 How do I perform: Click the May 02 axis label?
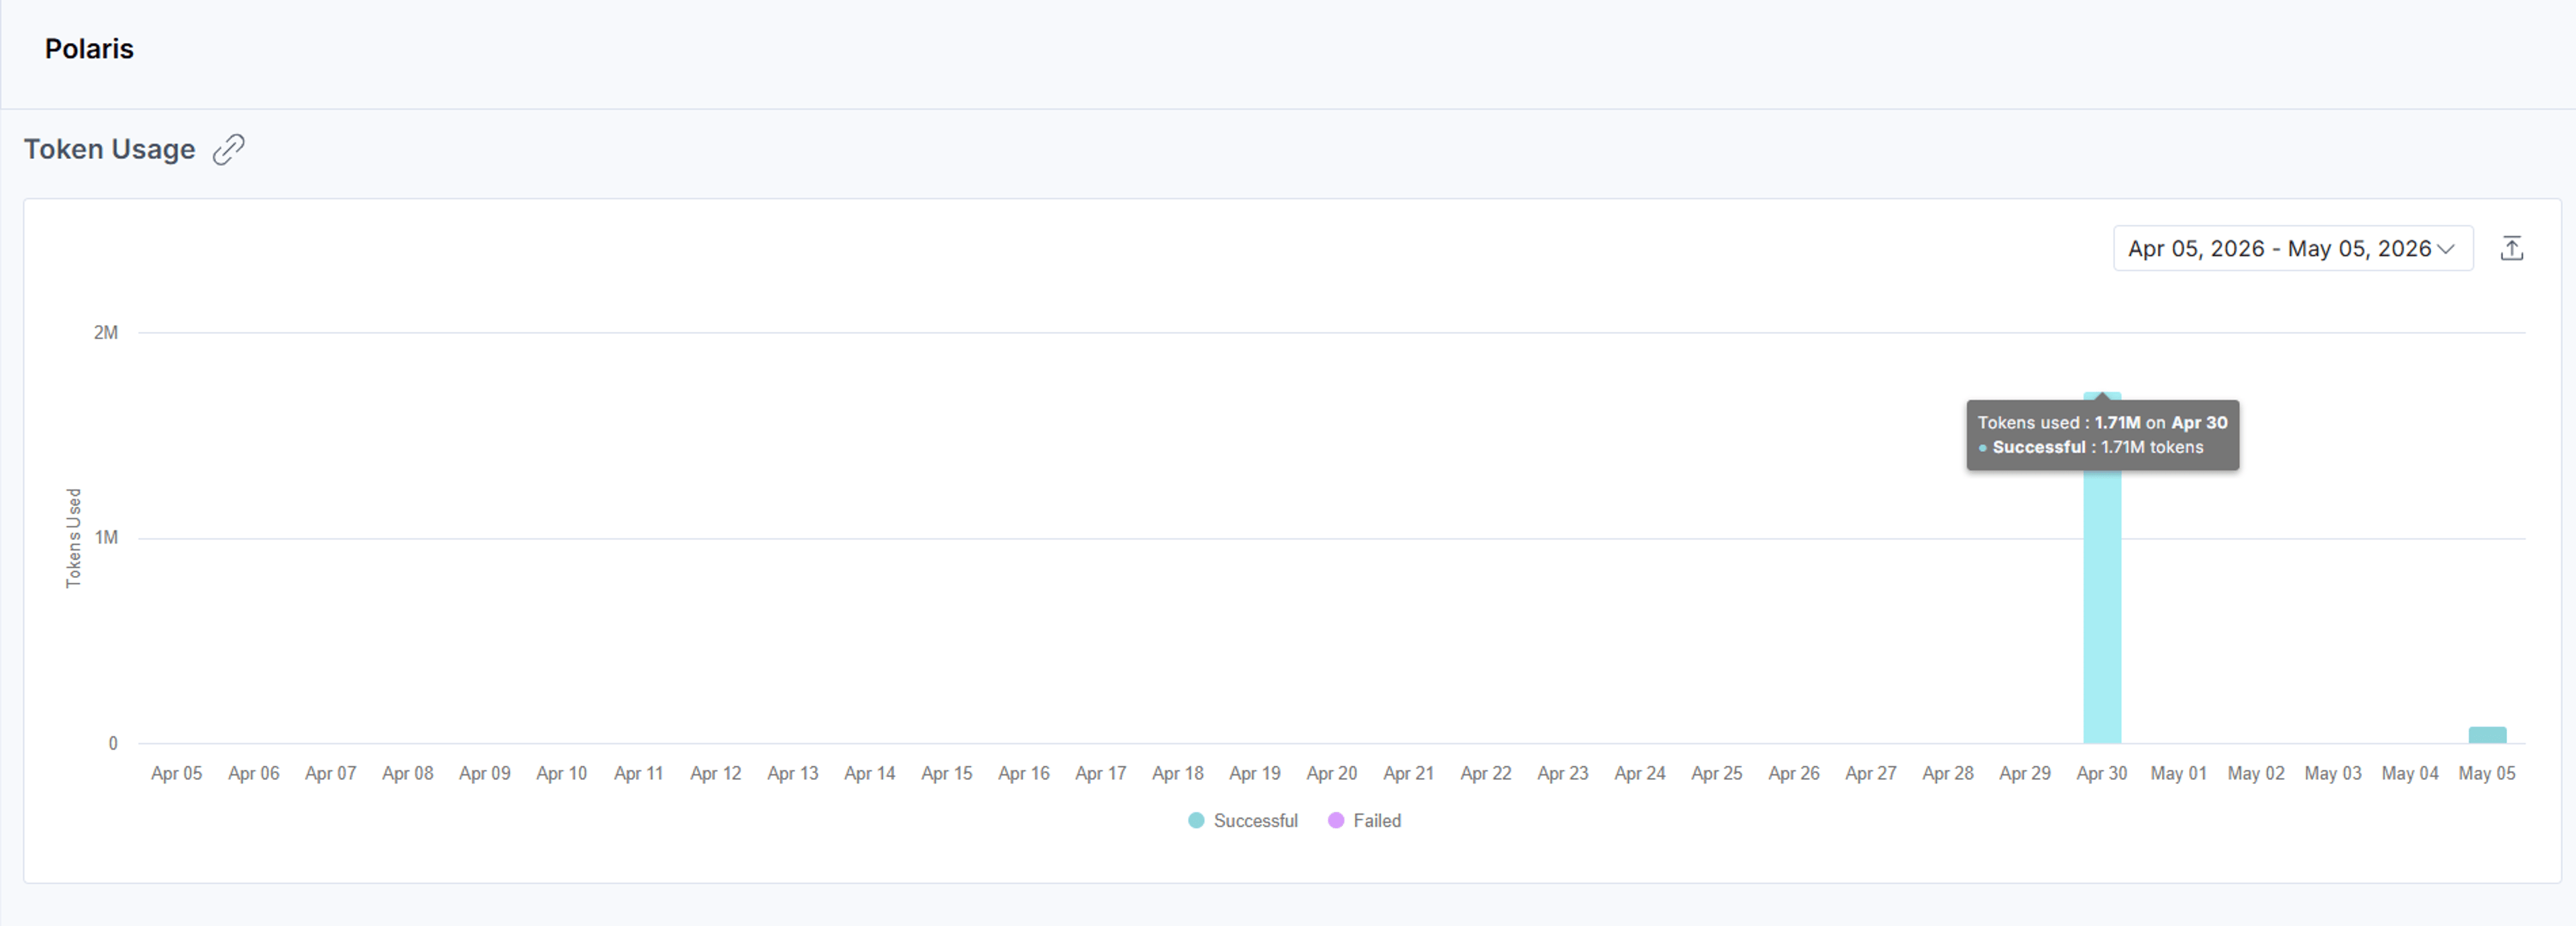point(2255,773)
